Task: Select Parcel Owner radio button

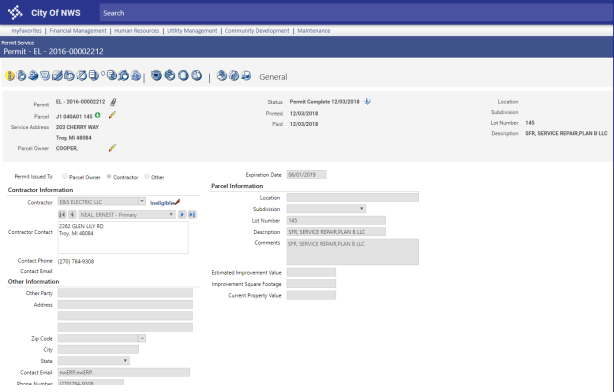Action: (x=65, y=177)
